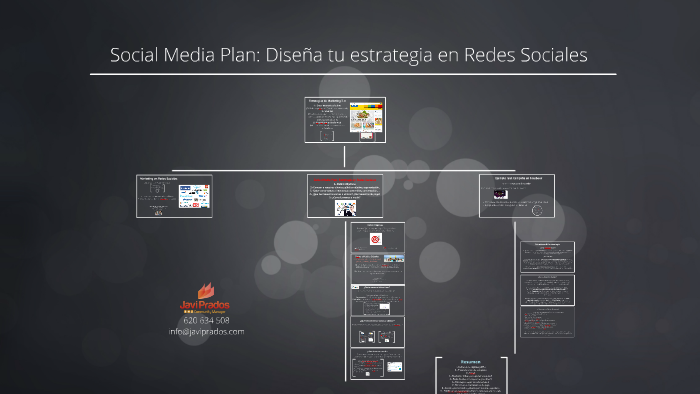Screen dimensions: 700x394
Task: Click the colorful food website screenshot image
Action: [x=366, y=117]
